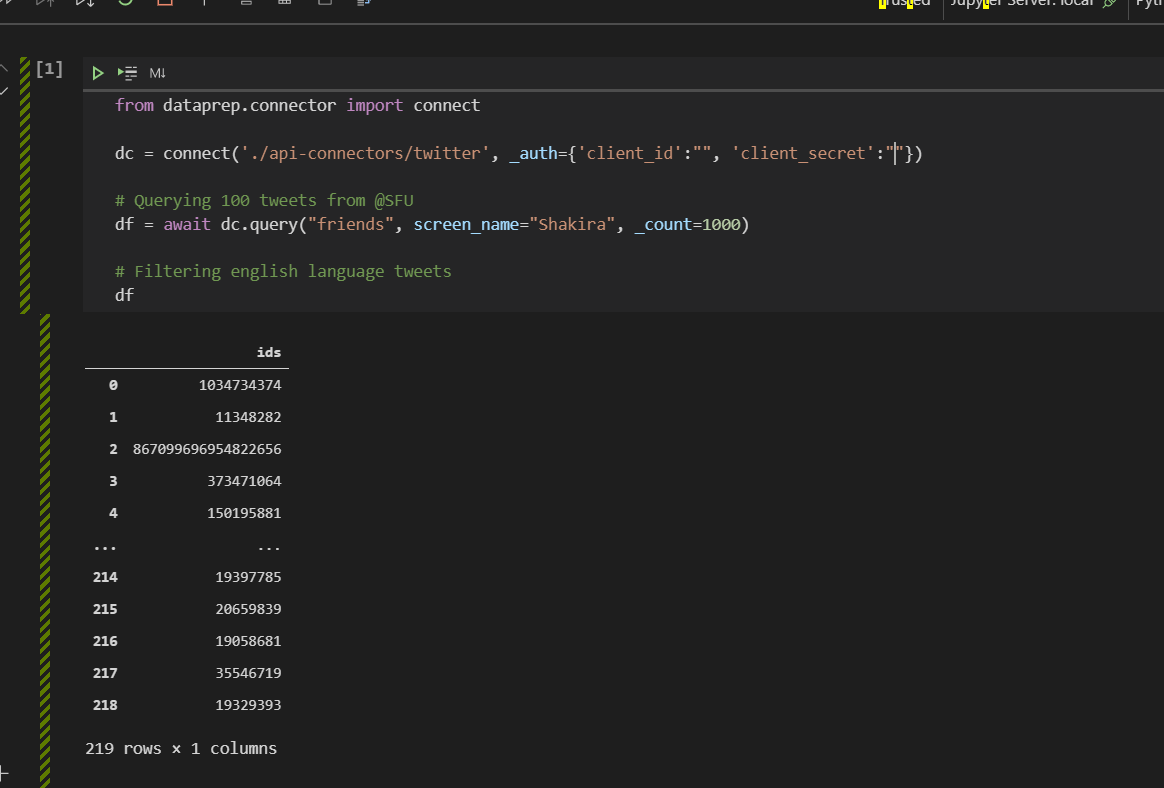Select the cell value 19058681
1164x788 pixels.
248,640
